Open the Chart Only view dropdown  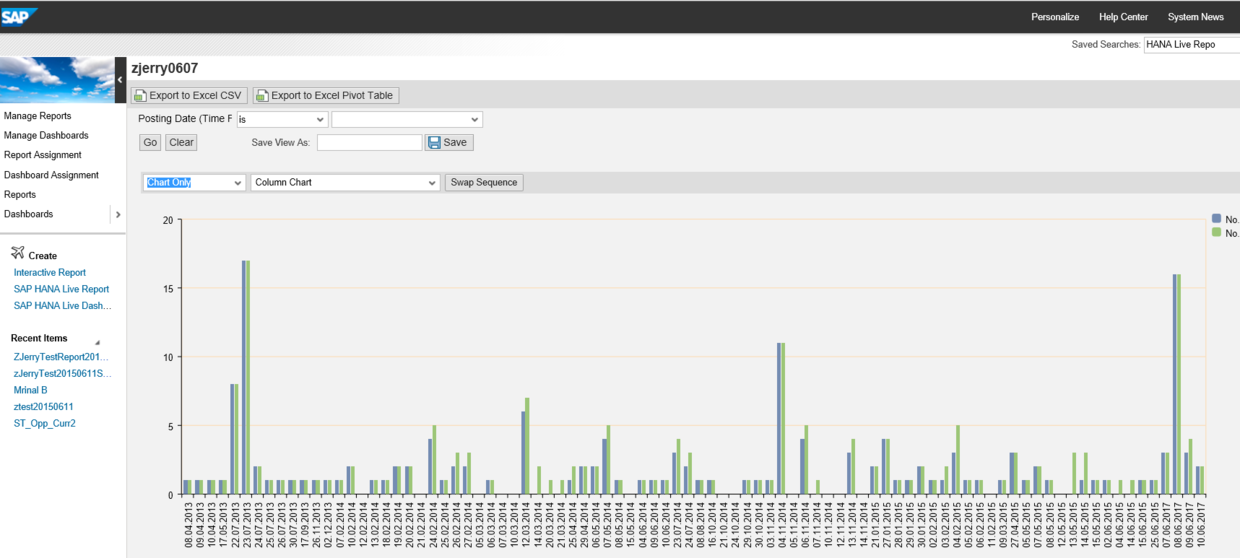194,183
